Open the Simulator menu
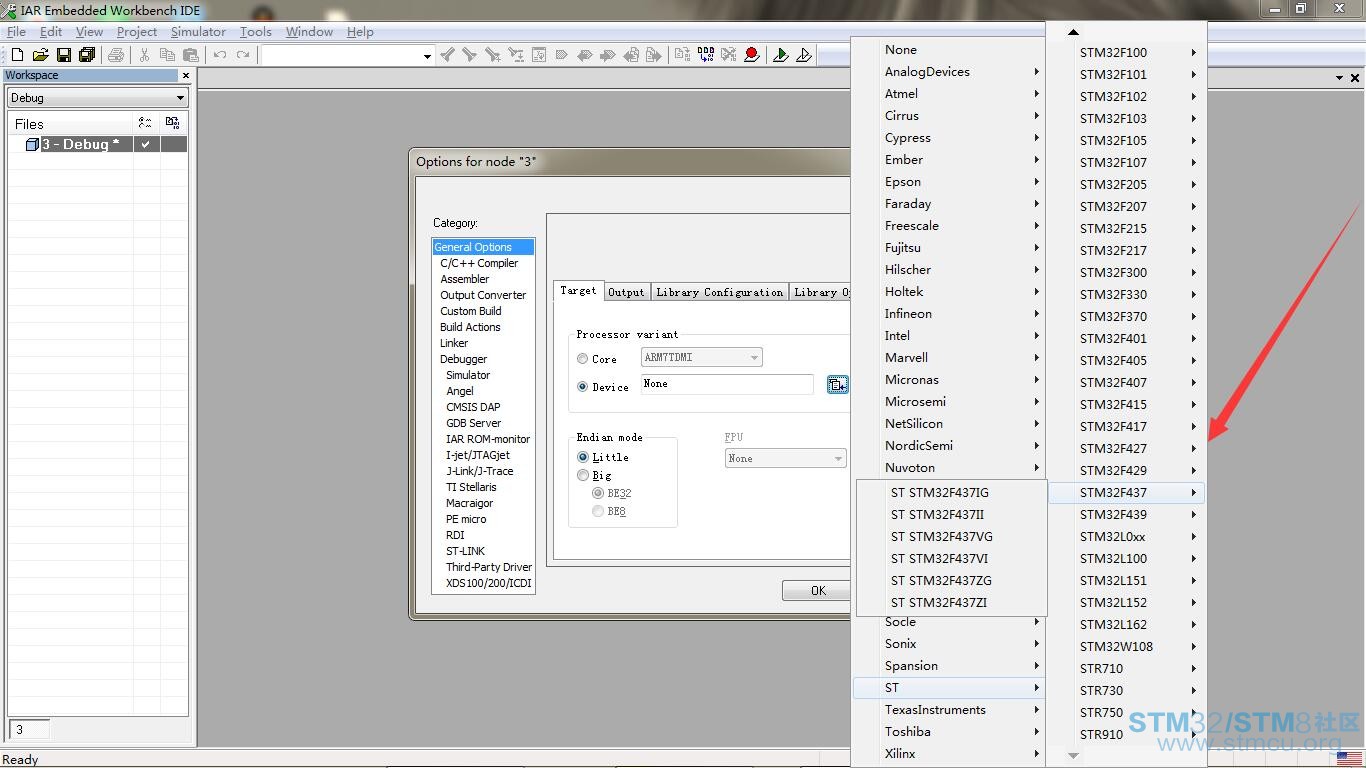Screen dimensions: 1366x768 coord(198,32)
